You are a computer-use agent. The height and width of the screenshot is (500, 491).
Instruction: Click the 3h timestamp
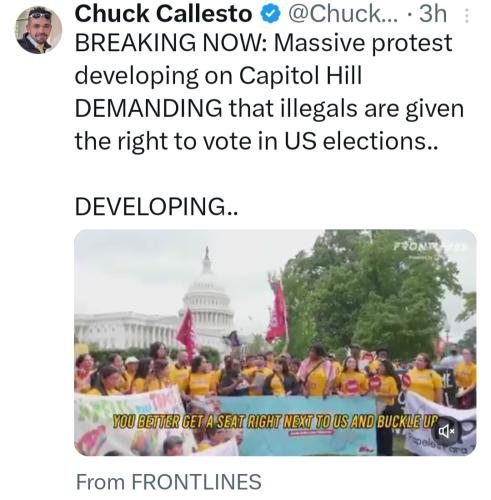[x=433, y=14]
